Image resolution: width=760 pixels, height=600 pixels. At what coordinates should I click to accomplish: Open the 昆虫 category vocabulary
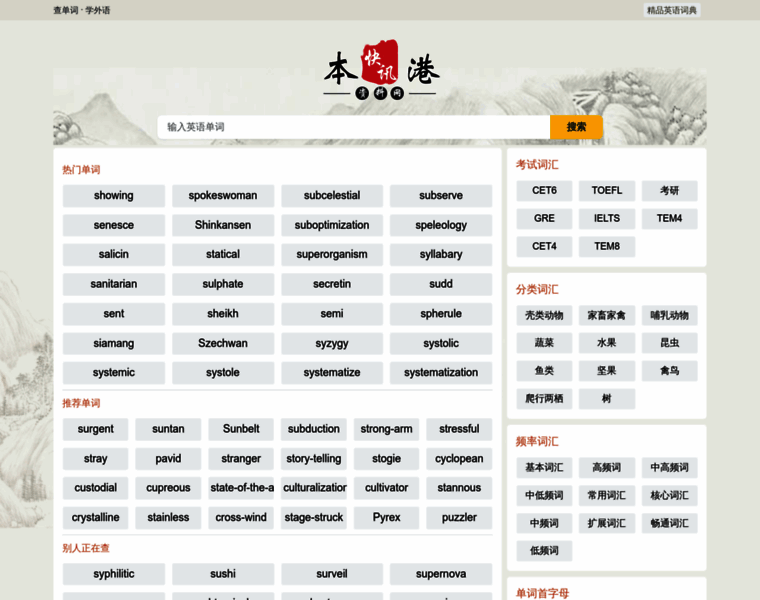coord(669,343)
